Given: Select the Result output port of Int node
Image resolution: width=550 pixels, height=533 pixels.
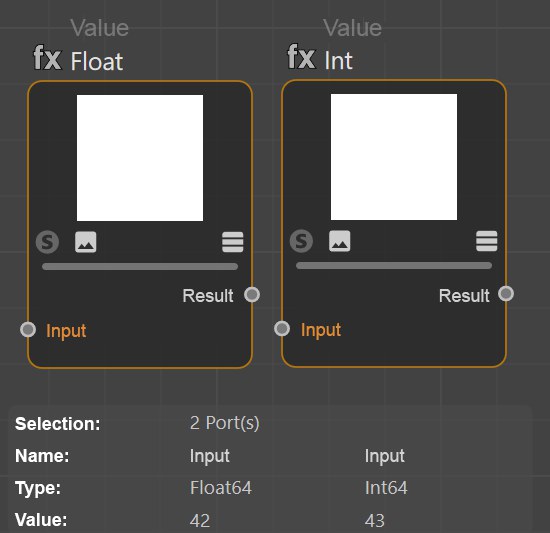Looking at the screenshot, I should 506,294.
